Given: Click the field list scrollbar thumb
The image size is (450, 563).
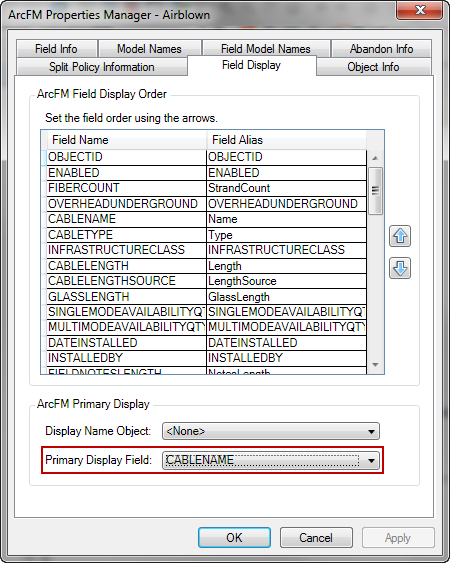Looking at the screenshot, I should [x=375, y=191].
